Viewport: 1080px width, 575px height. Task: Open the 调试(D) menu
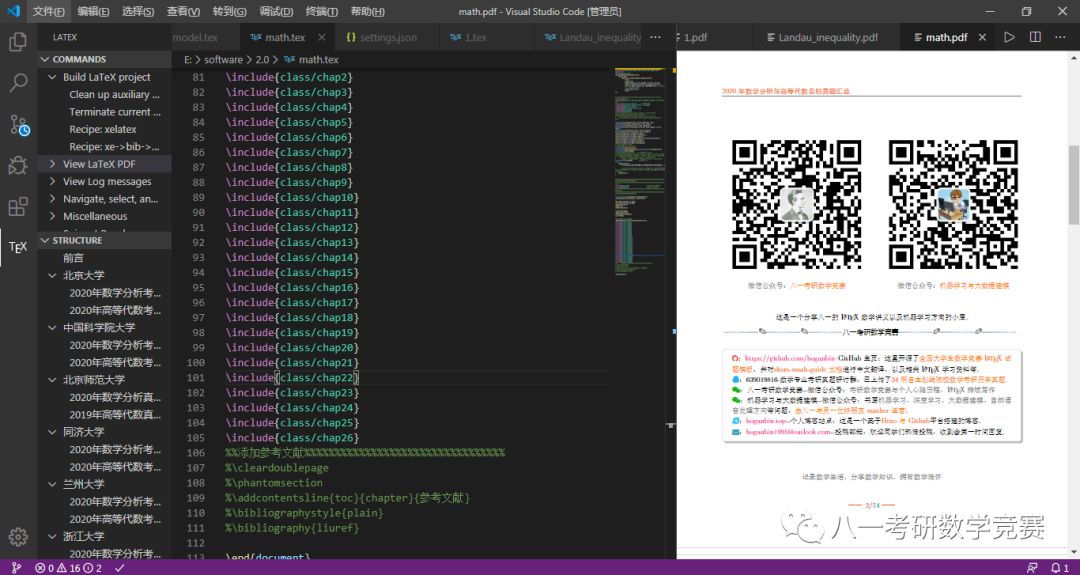(x=276, y=12)
